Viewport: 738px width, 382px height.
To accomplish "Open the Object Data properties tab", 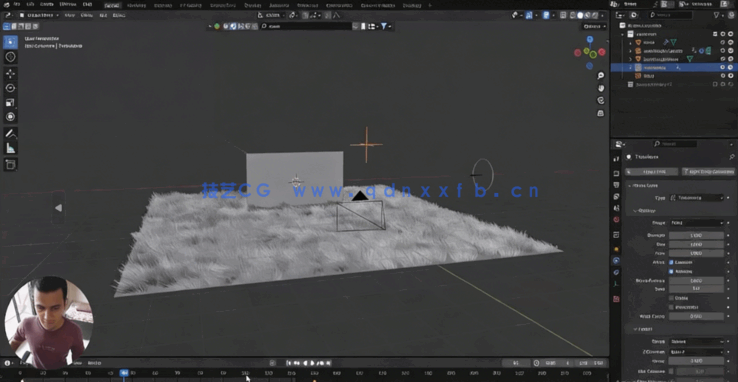I will (617, 284).
